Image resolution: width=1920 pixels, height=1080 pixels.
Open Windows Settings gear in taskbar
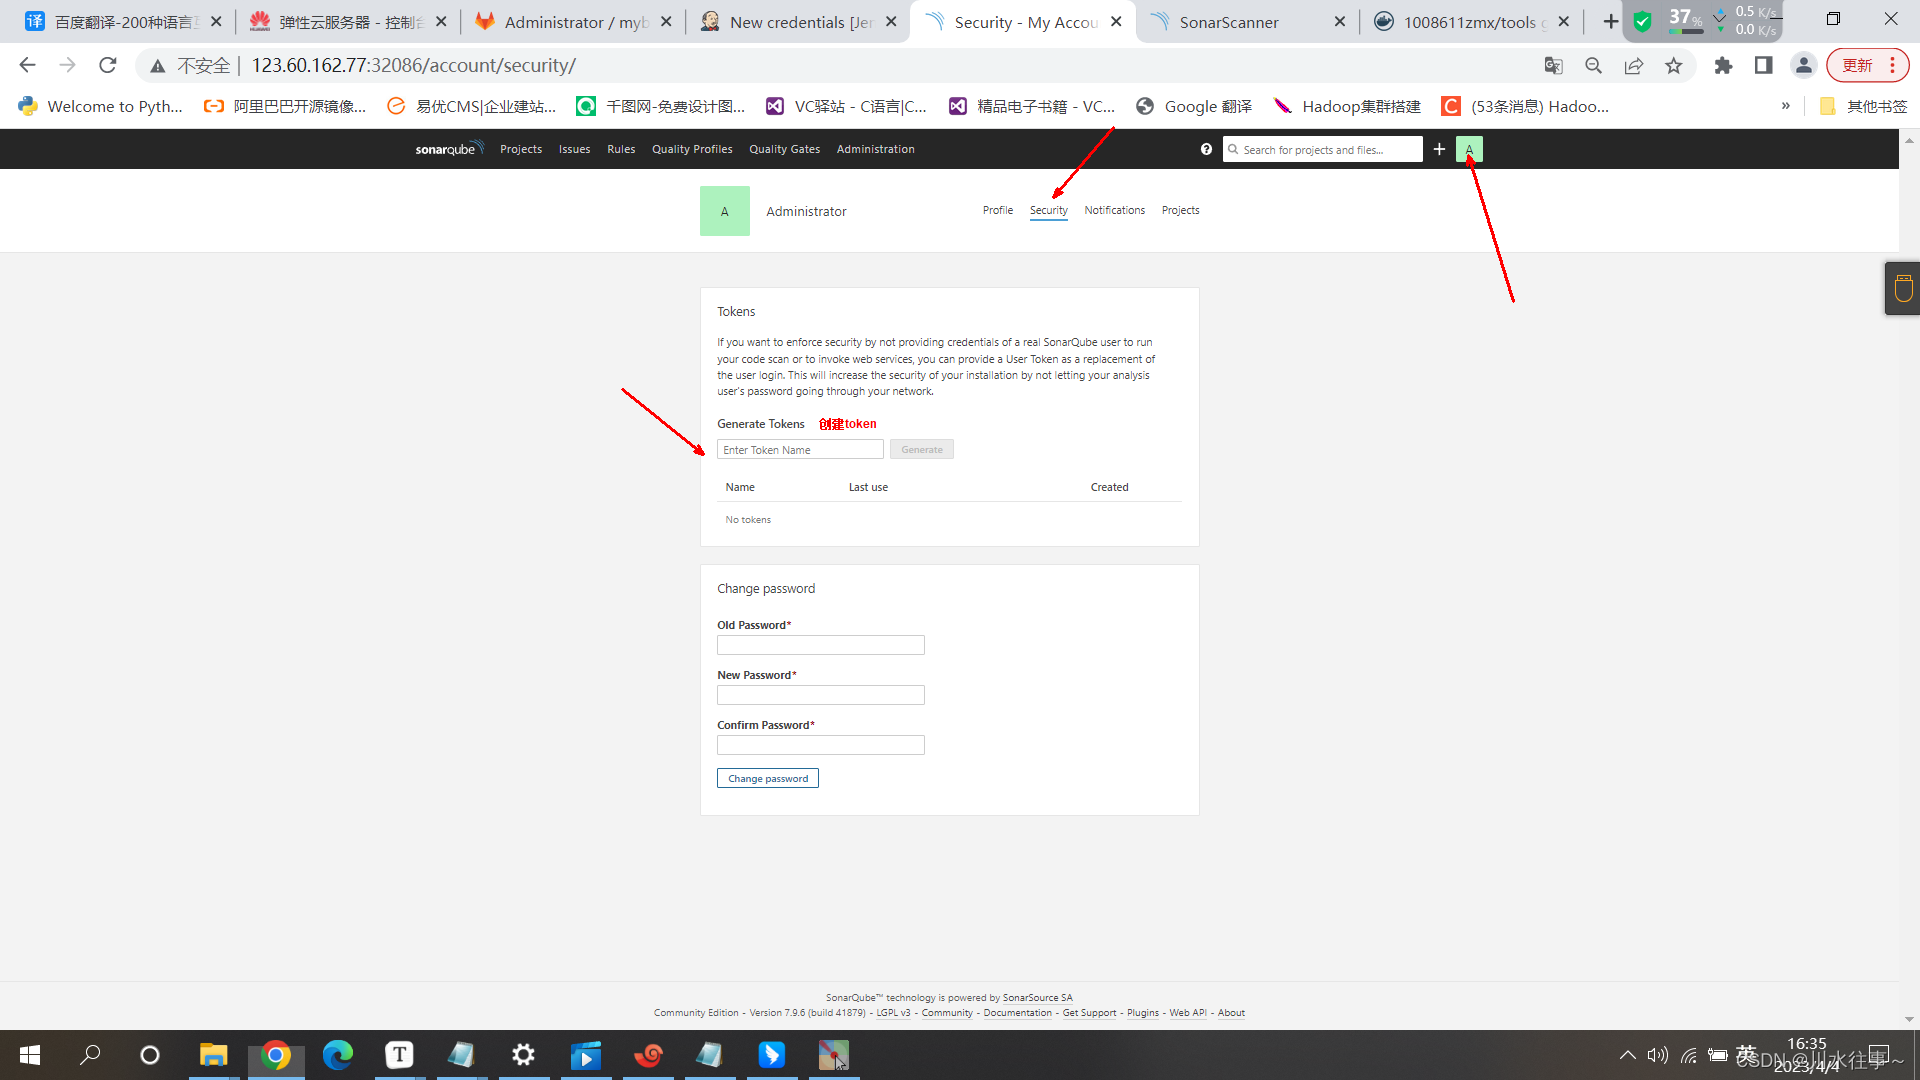(523, 1055)
